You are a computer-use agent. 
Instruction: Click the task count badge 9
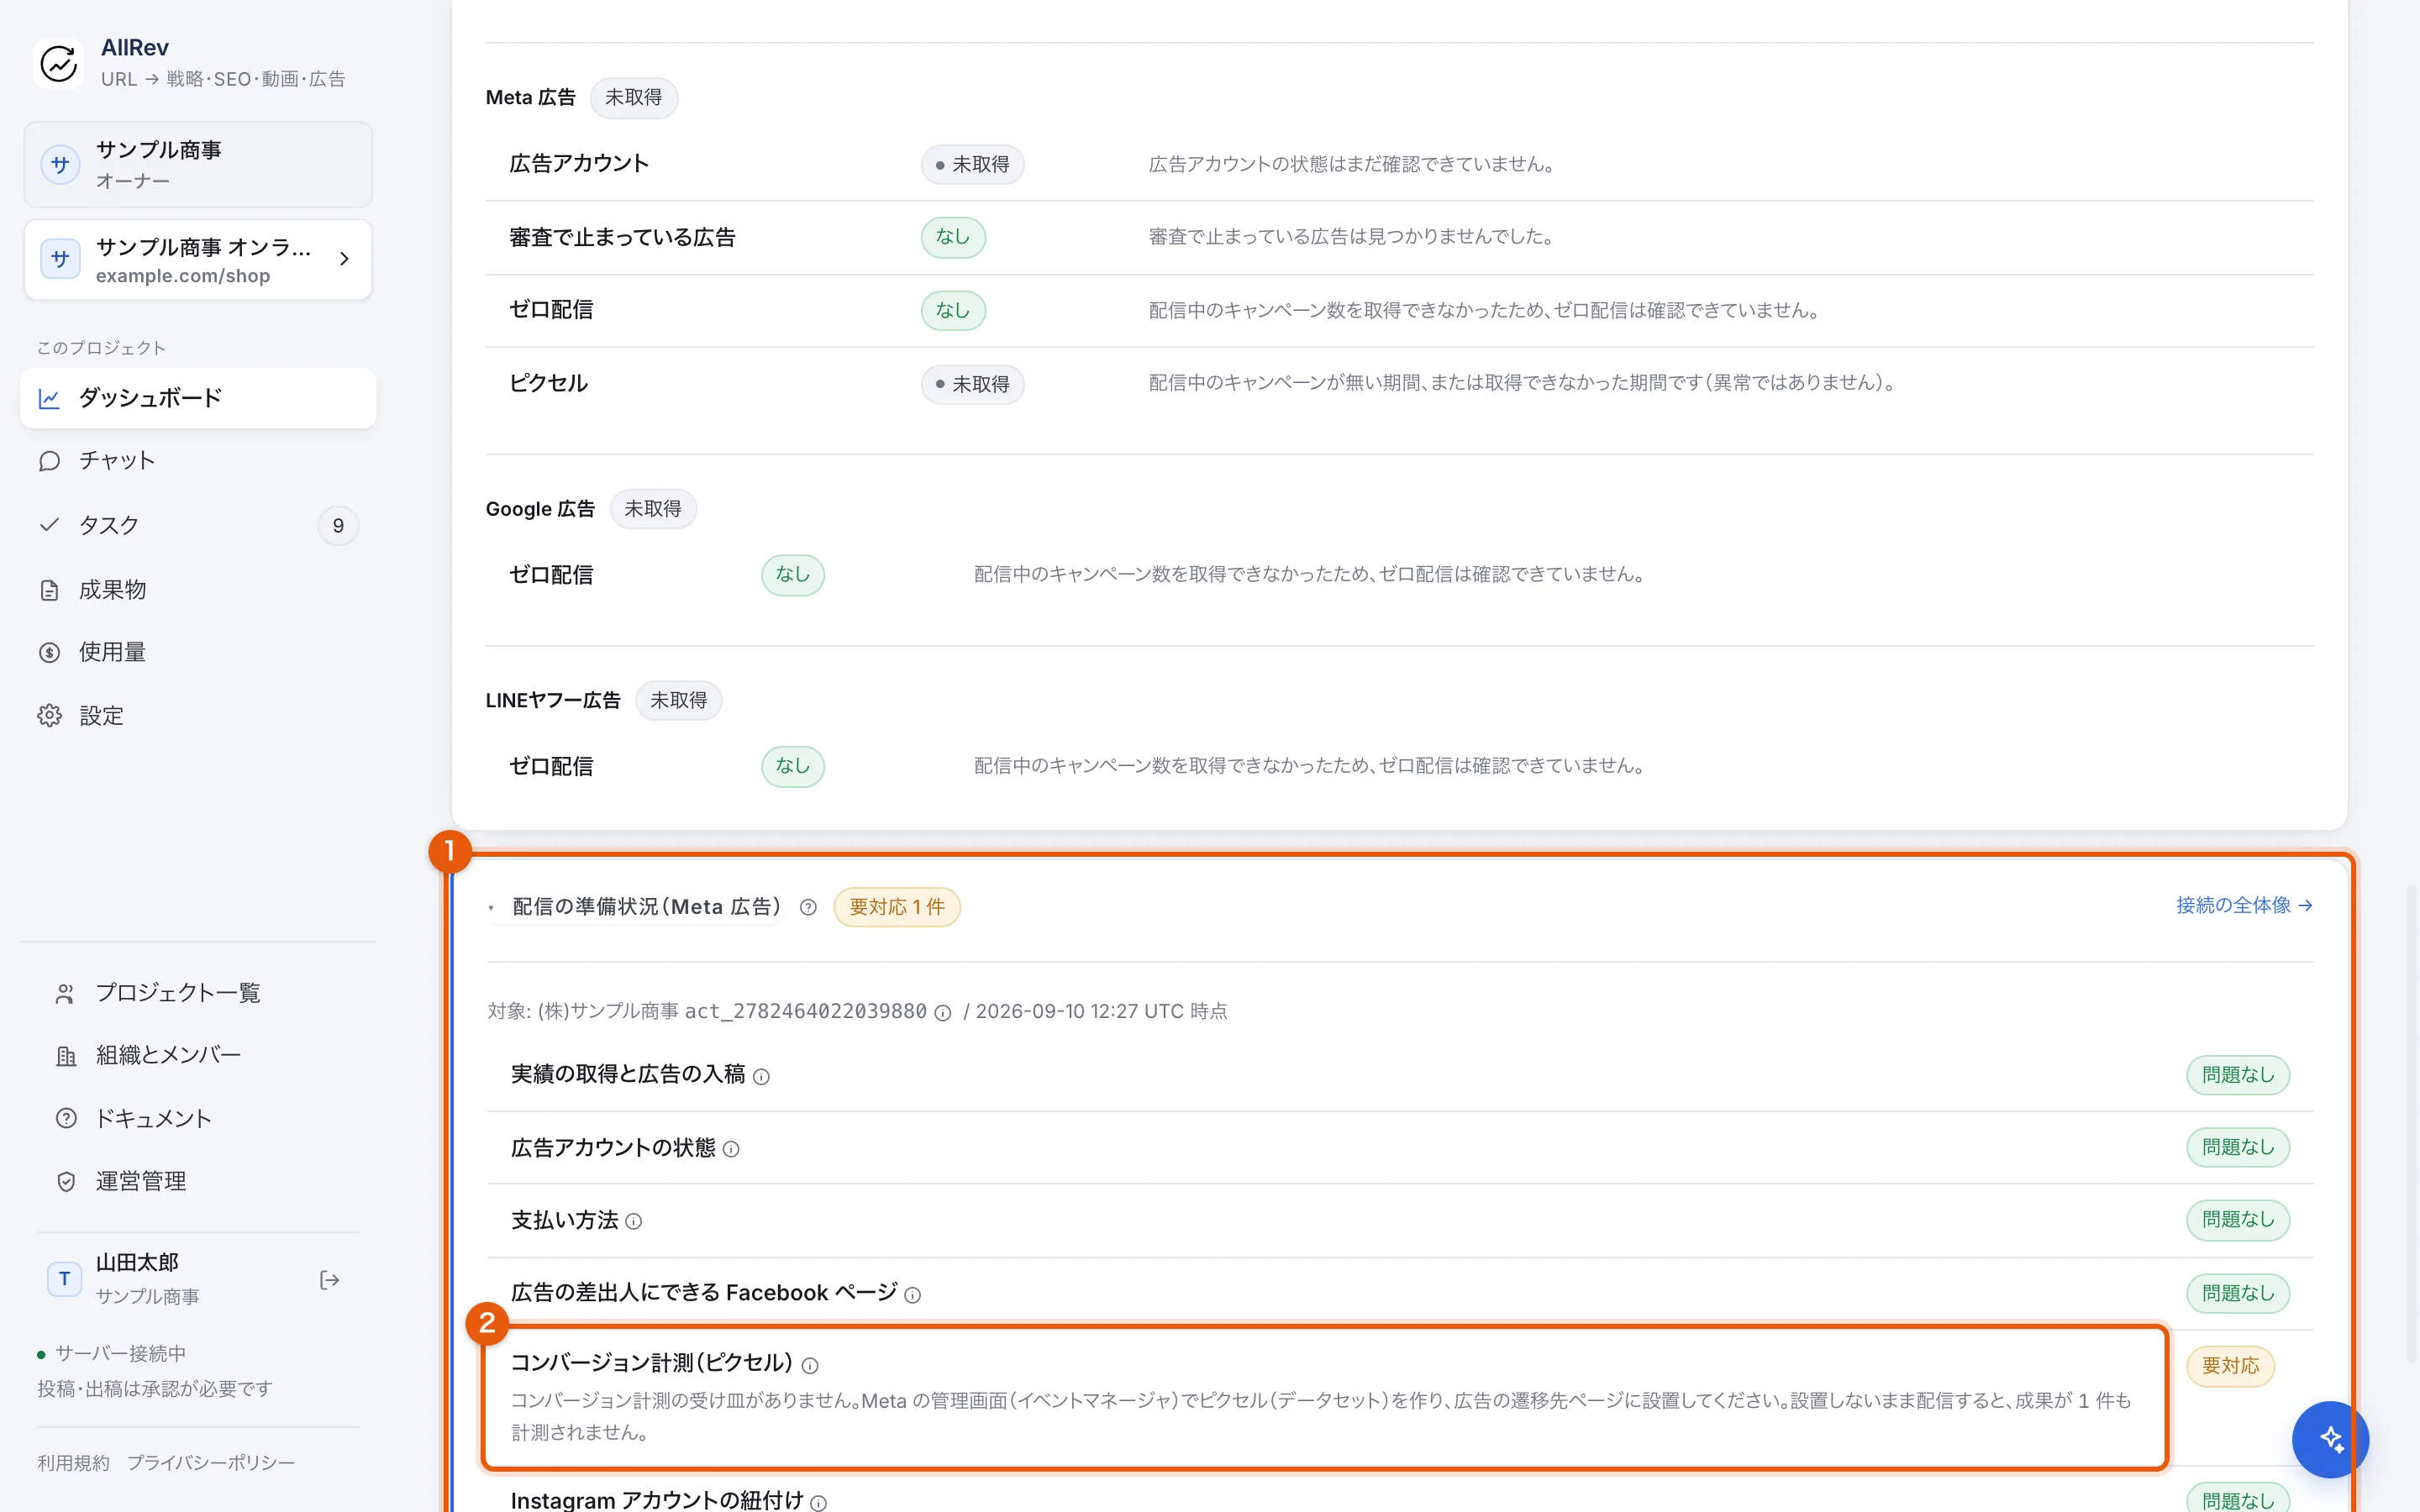click(338, 526)
